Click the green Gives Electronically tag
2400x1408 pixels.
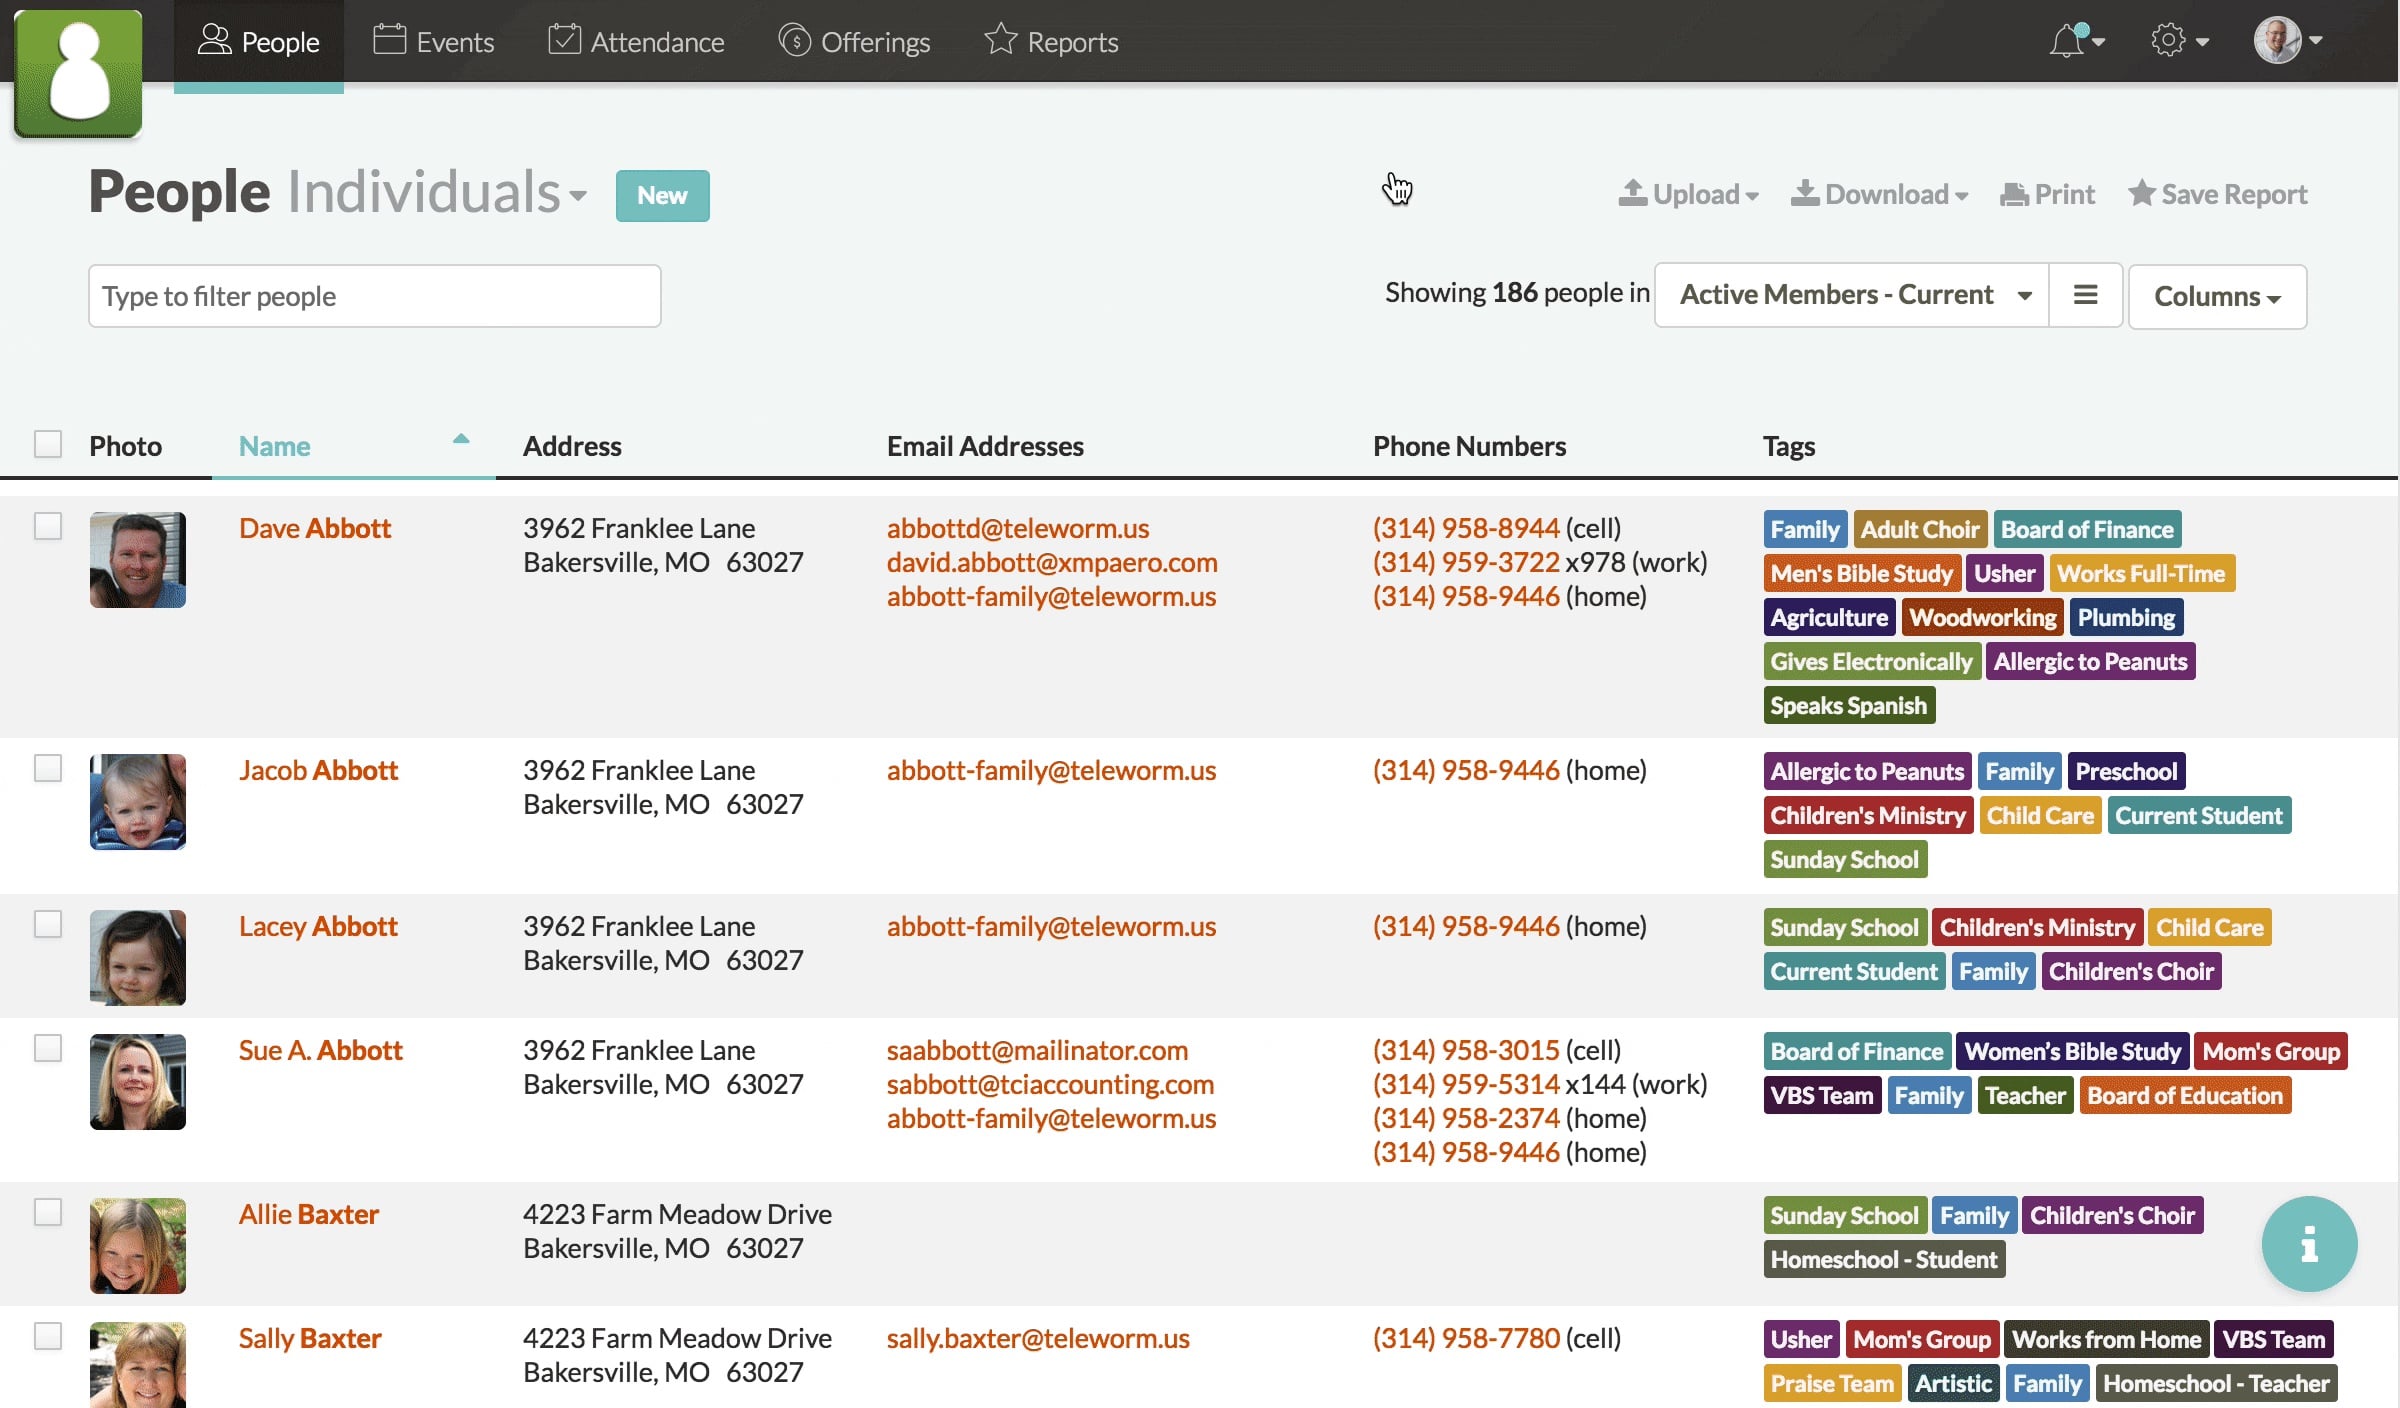pyautogui.click(x=1872, y=661)
